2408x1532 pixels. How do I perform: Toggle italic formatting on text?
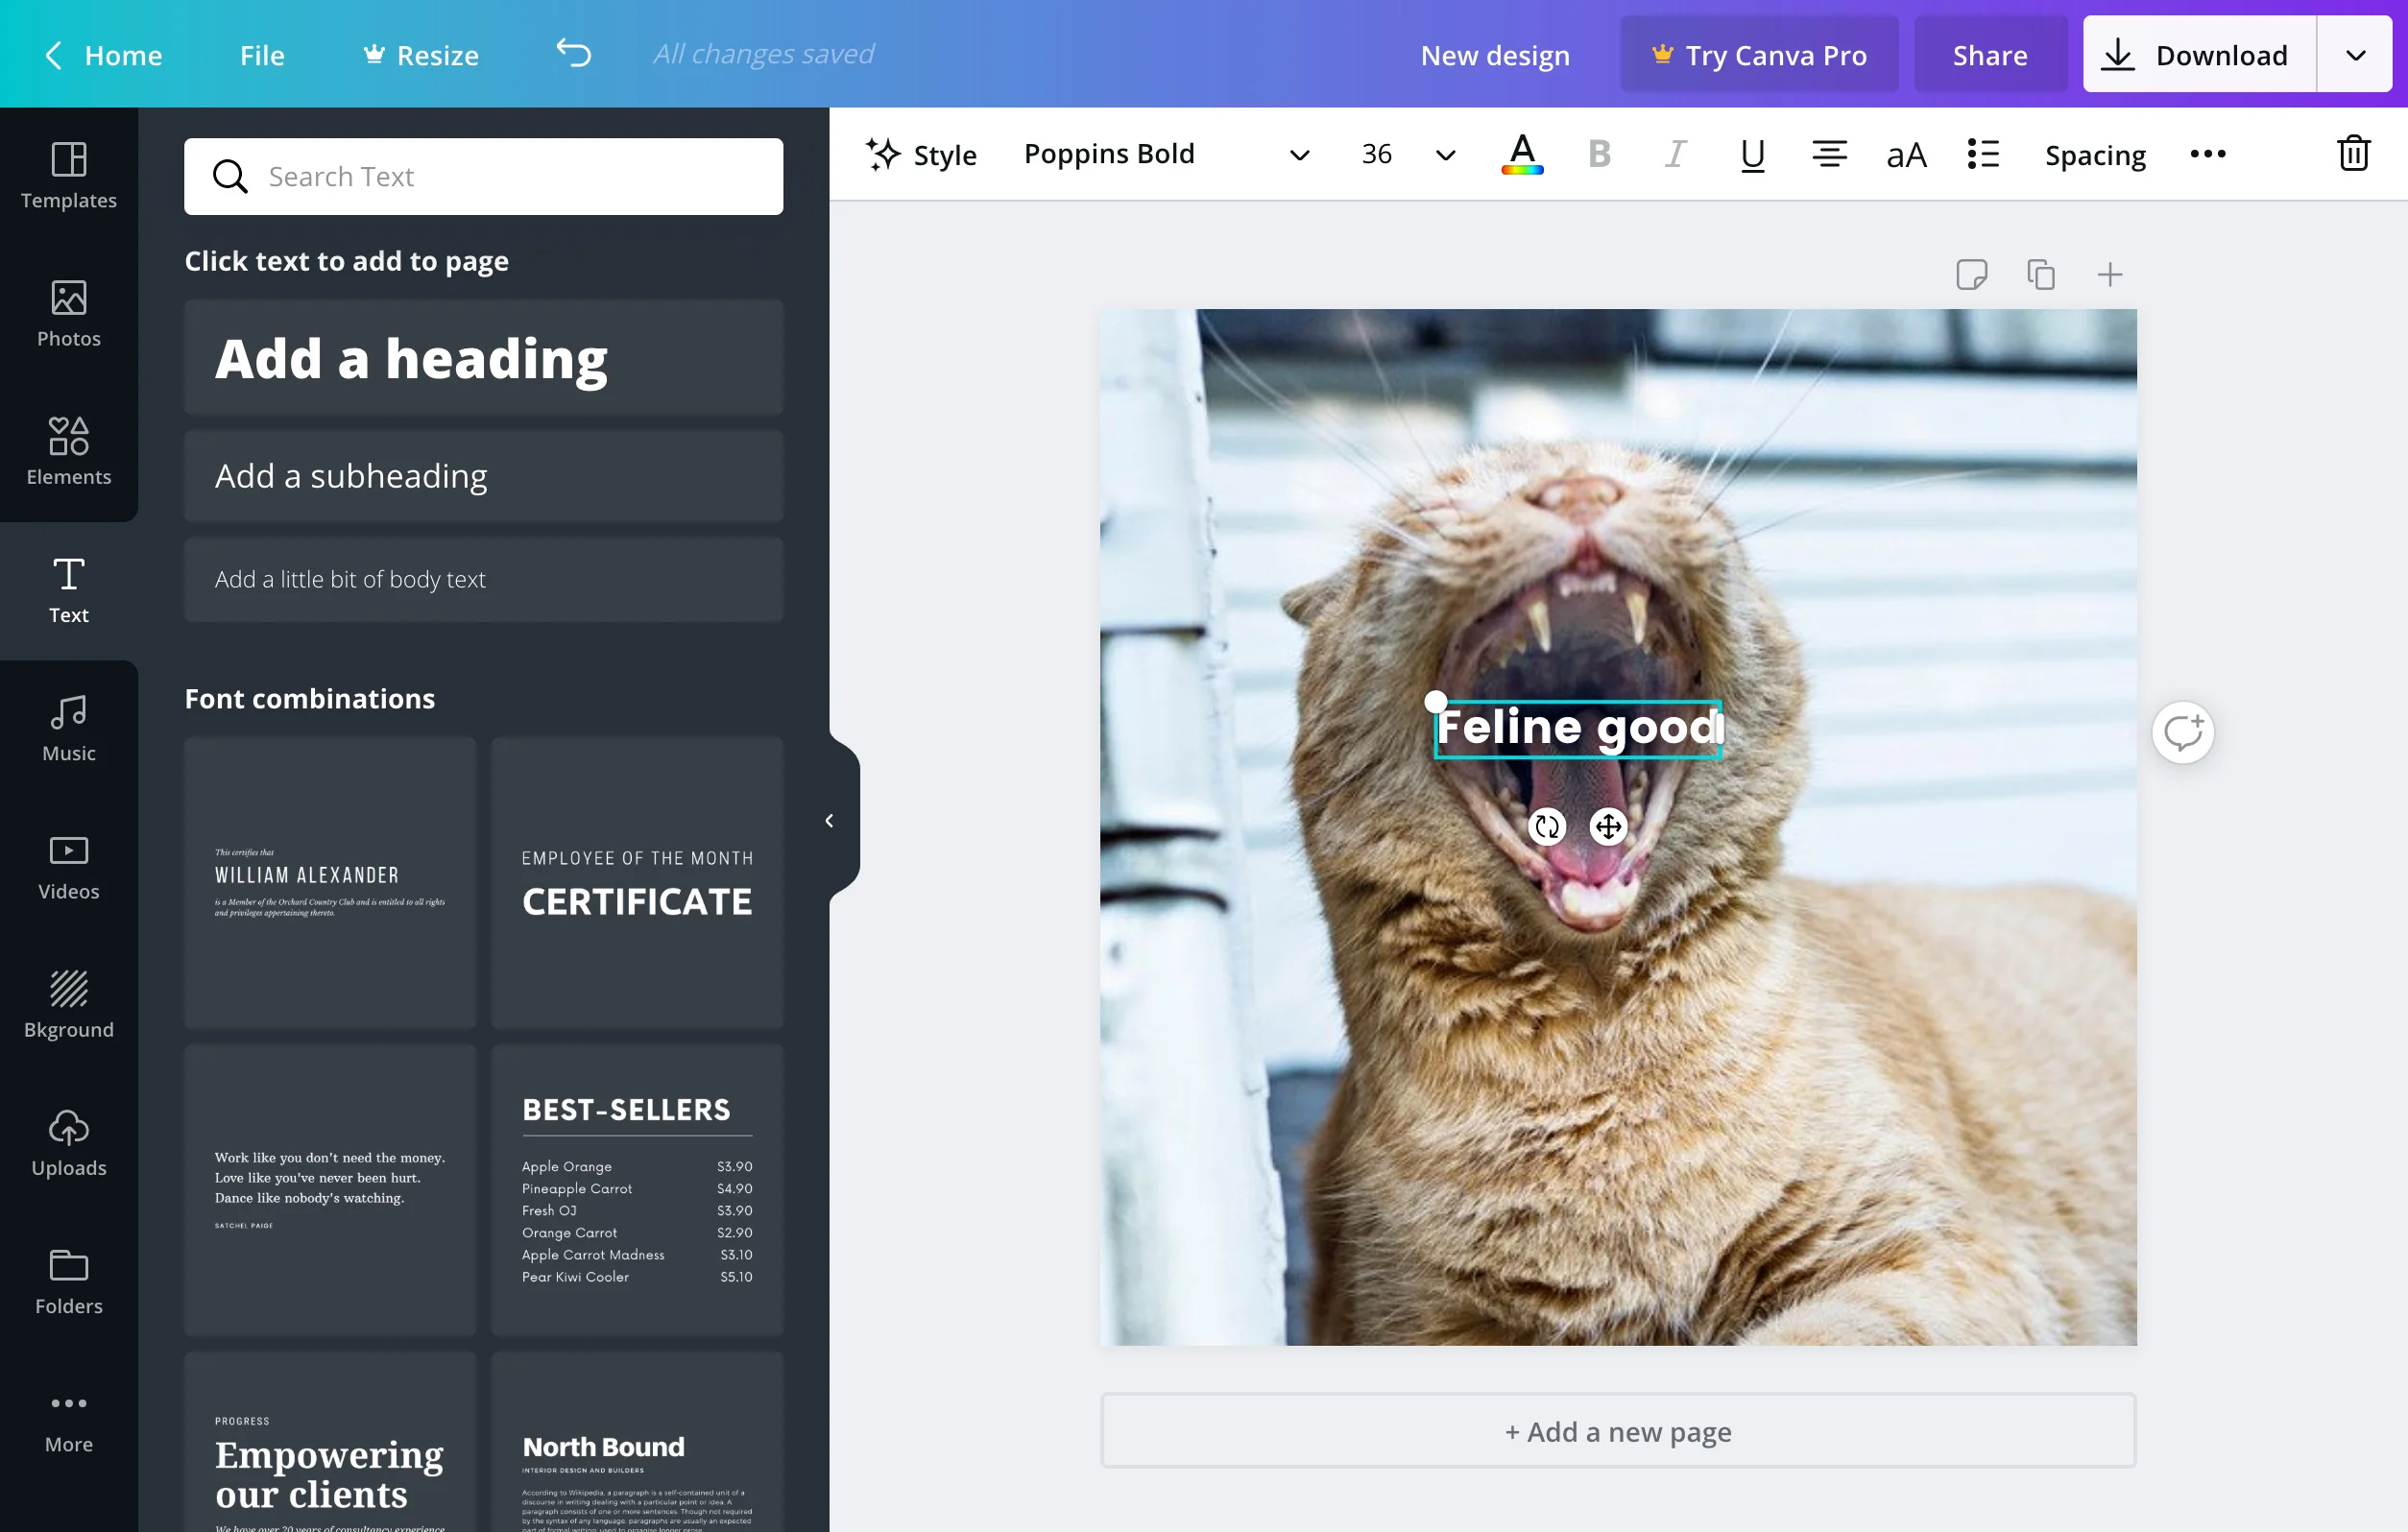(x=1674, y=155)
